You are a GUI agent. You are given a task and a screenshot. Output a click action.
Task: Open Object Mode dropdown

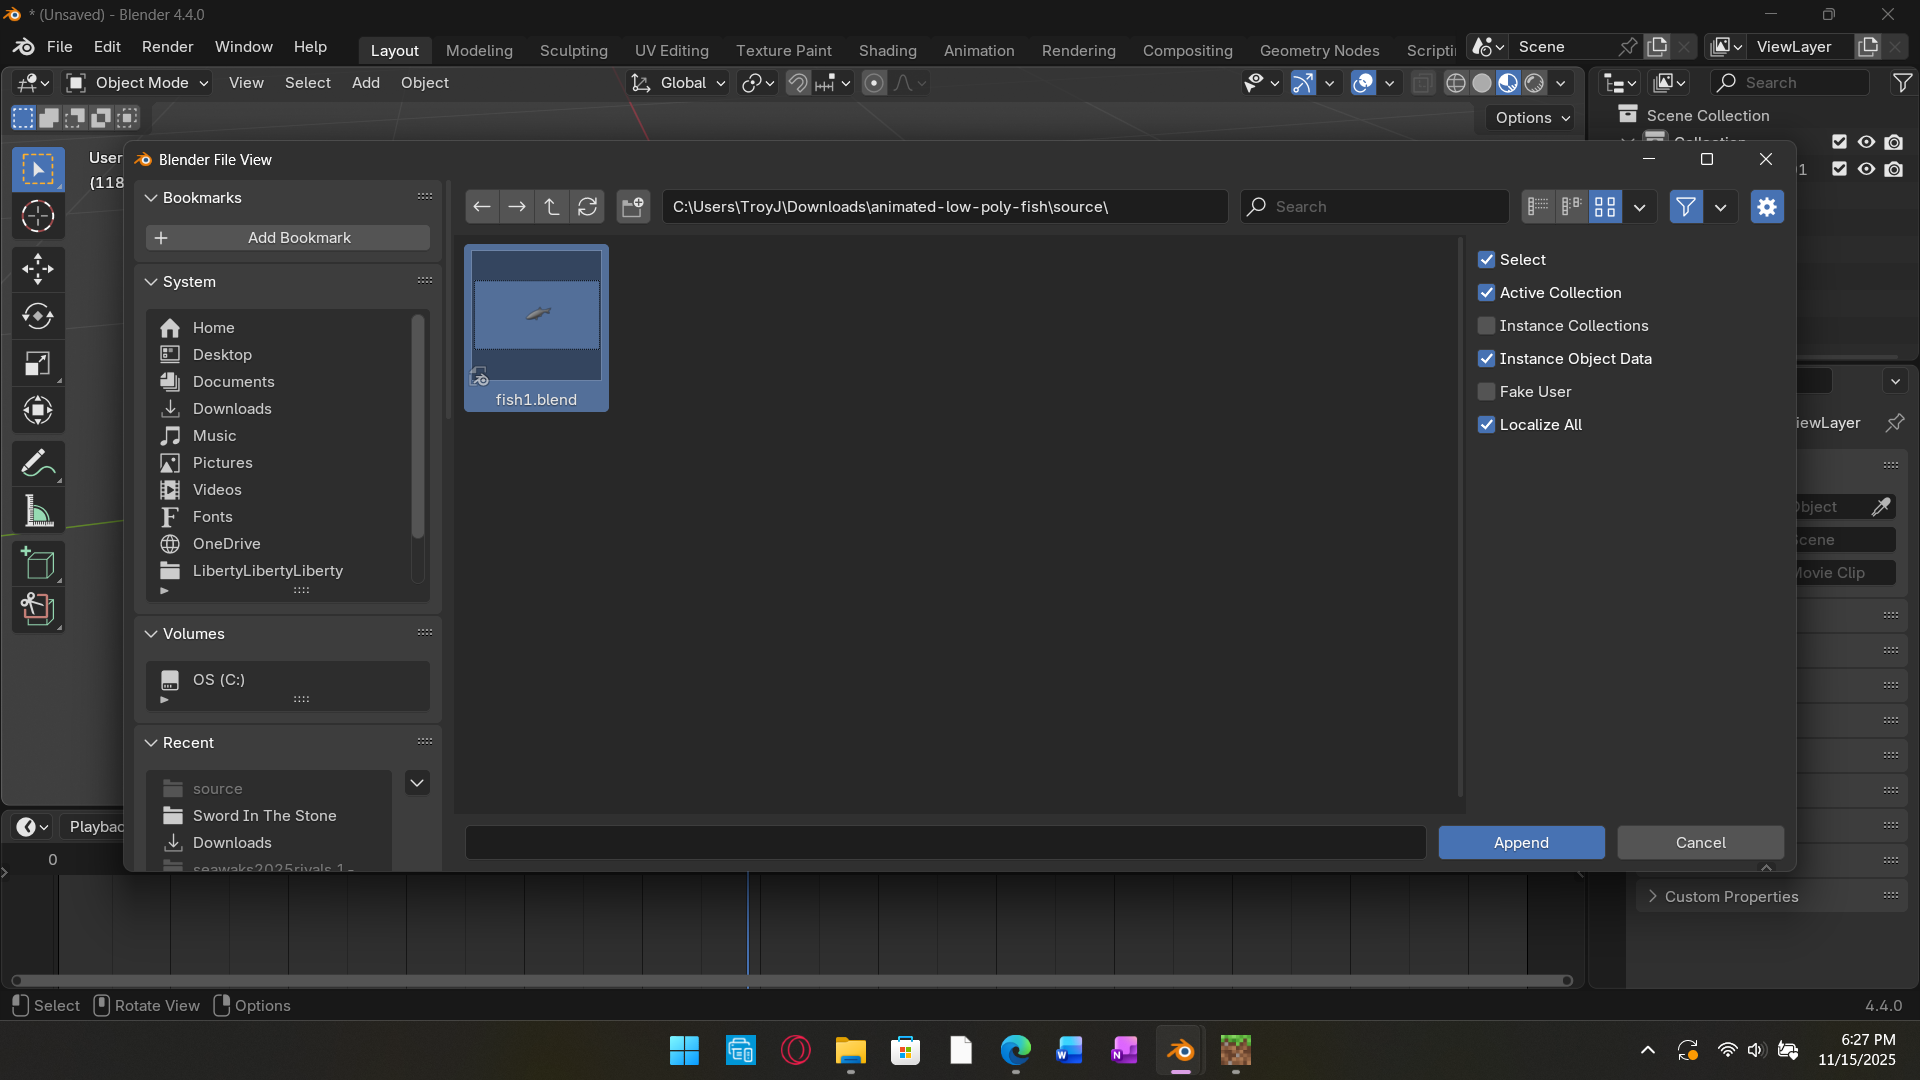pyautogui.click(x=137, y=83)
